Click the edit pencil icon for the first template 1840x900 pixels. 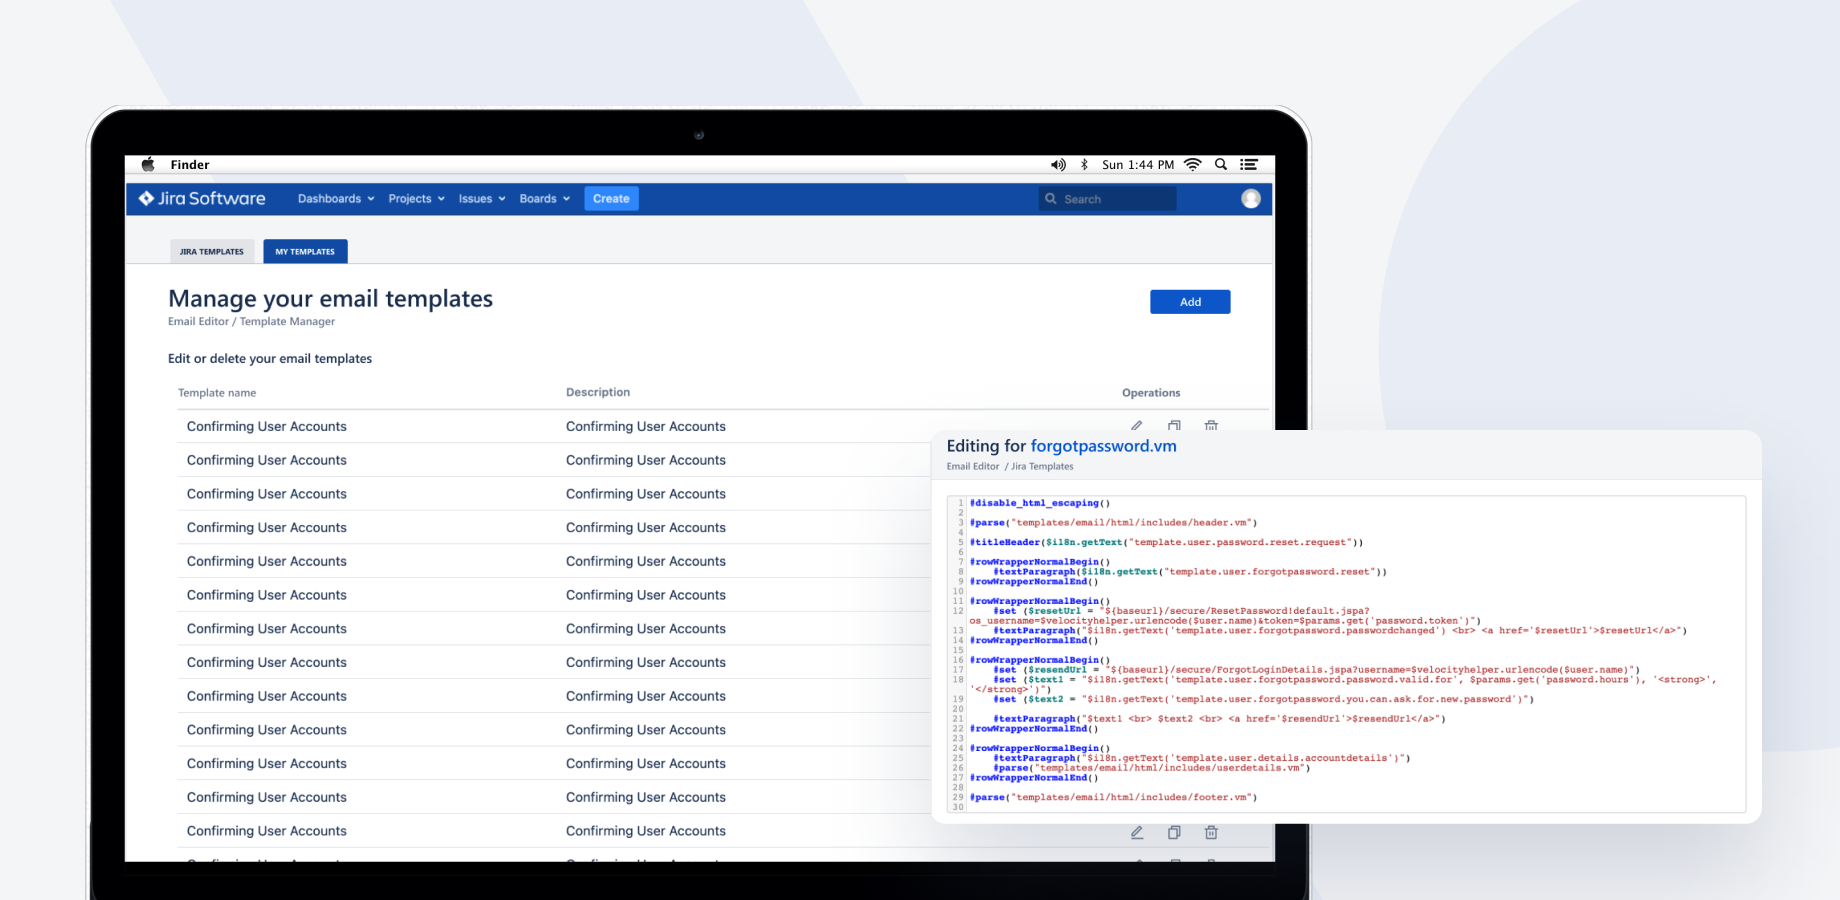(1136, 425)
